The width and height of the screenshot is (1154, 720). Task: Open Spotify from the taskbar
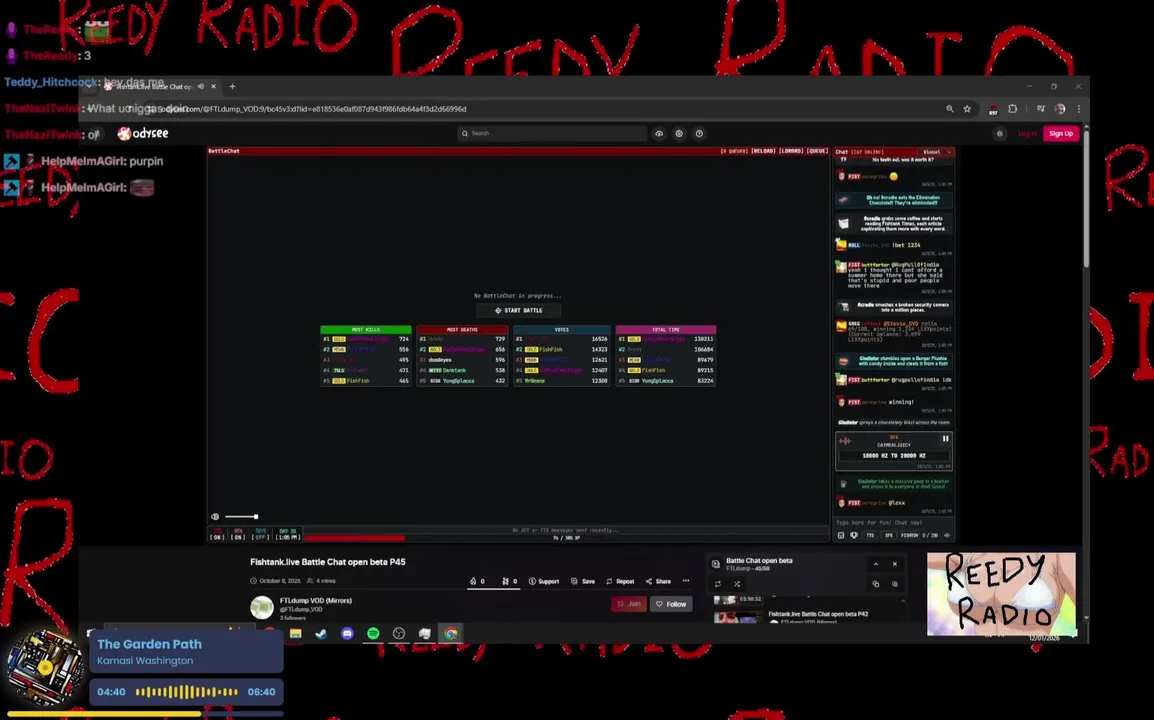click(373, 633)
